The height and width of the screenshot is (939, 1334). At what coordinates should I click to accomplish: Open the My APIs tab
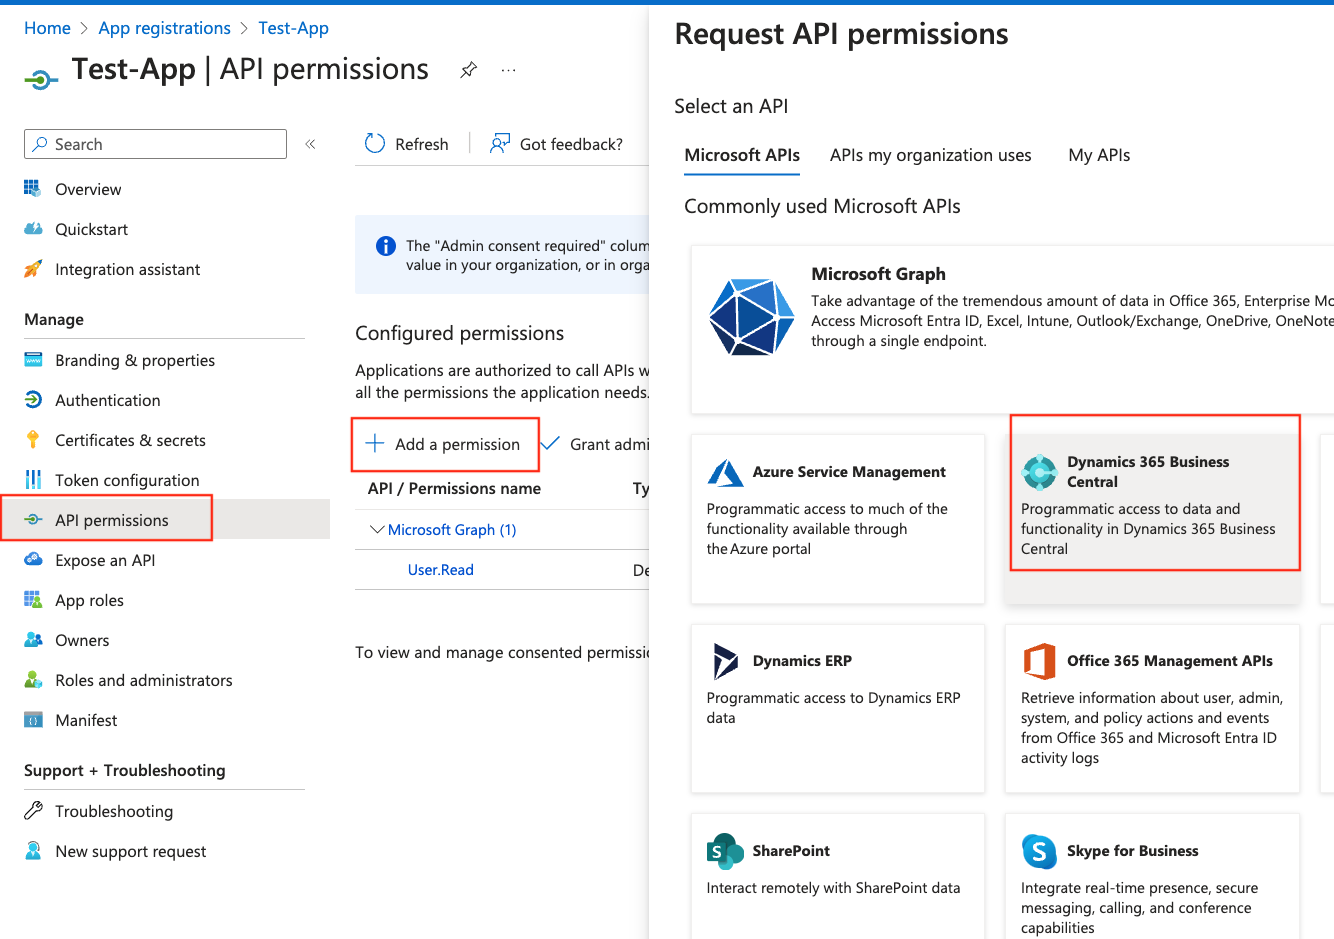[x=1099, y=155]
